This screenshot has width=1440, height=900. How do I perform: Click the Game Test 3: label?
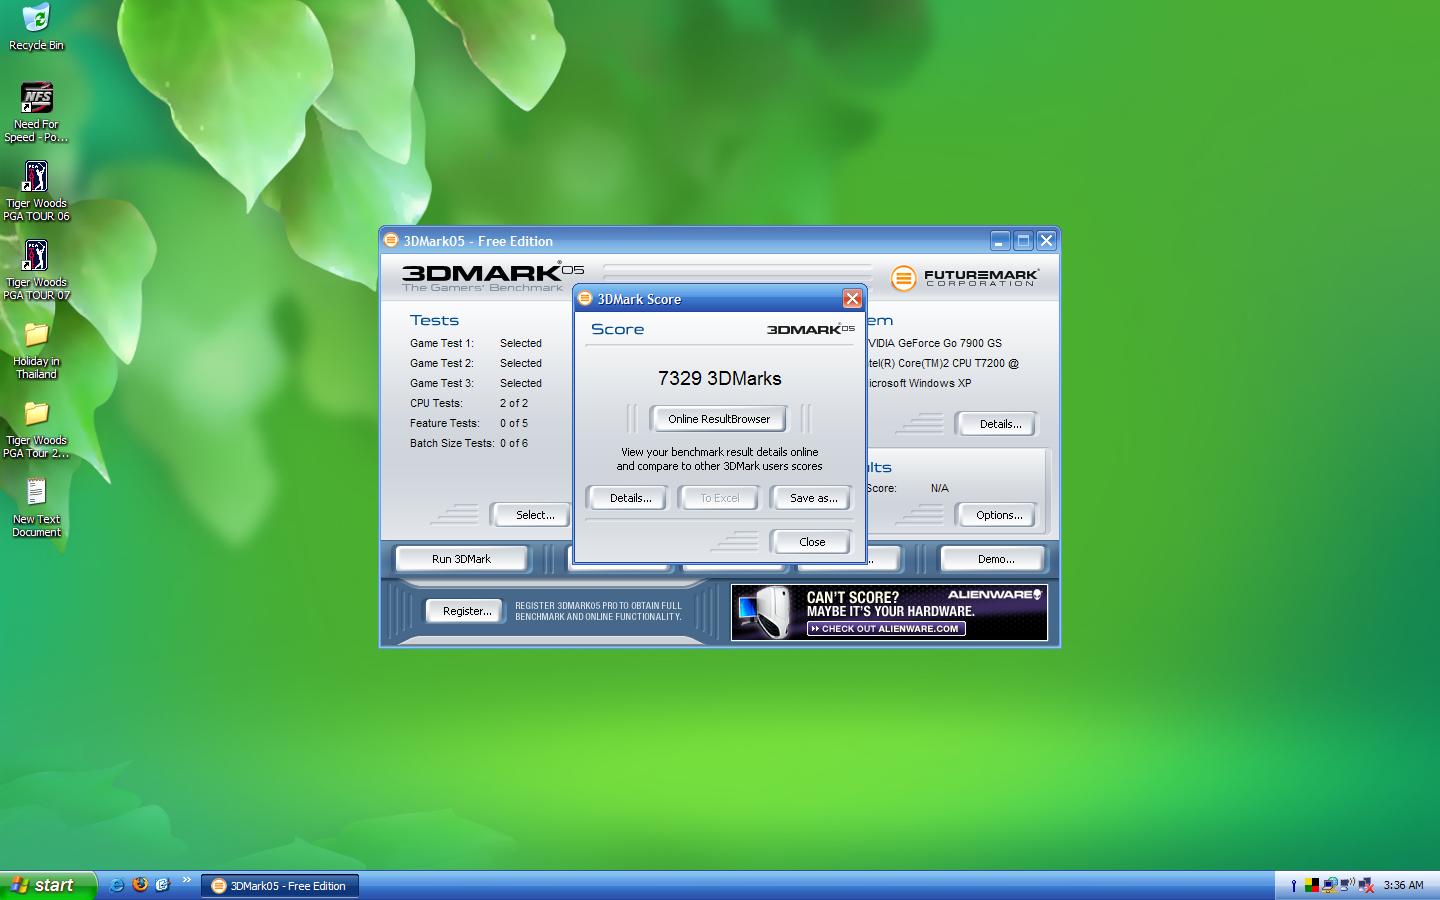441,383
